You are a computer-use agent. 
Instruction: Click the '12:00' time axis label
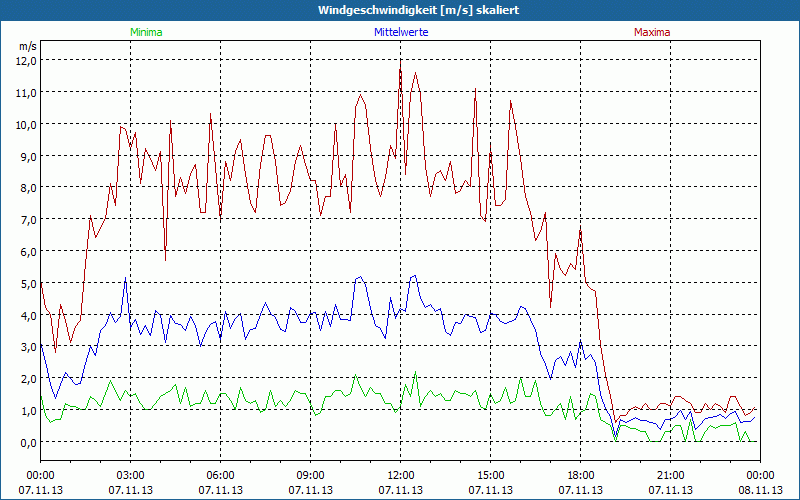(401, 476)
